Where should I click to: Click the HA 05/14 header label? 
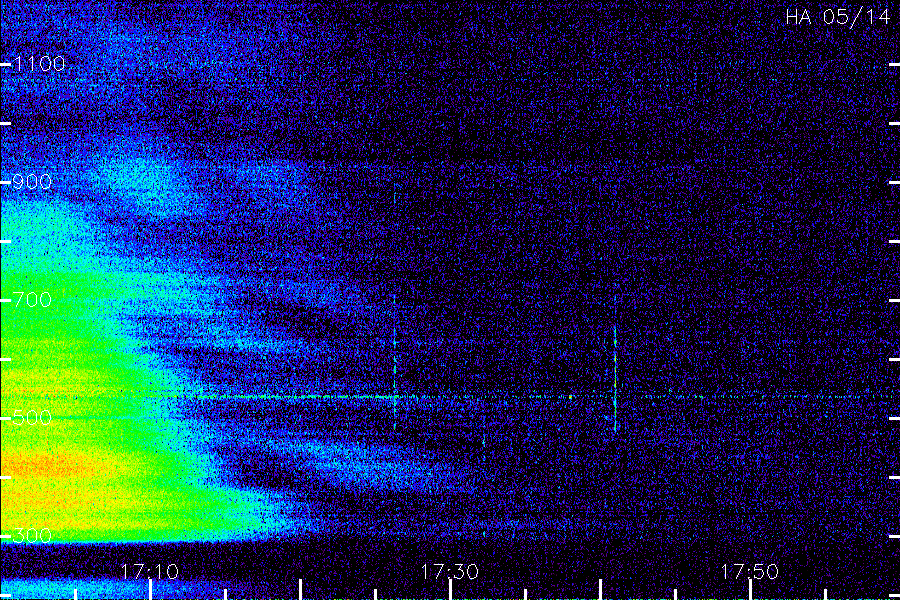[x=837, y=17]
